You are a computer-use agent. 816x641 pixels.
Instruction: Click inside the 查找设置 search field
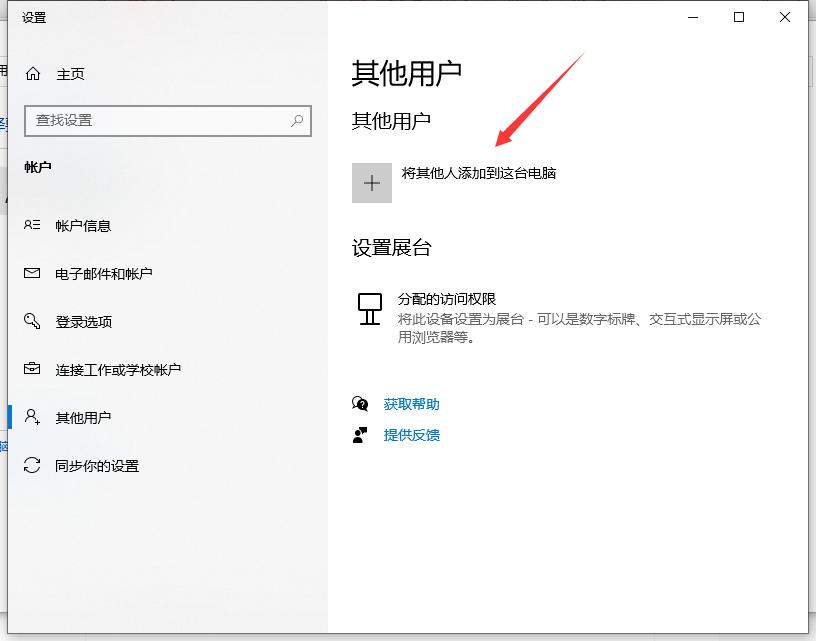[x=150, y=121]
